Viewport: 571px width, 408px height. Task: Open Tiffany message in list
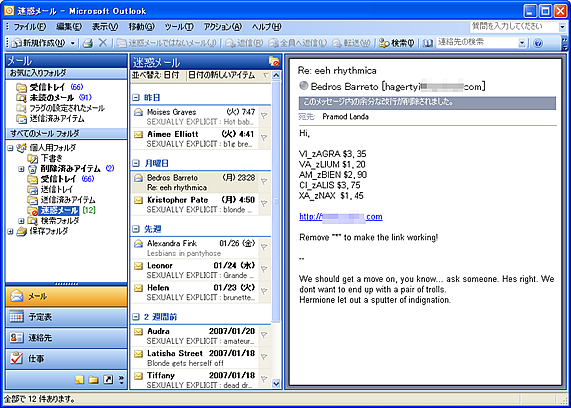tap(195, 380)
